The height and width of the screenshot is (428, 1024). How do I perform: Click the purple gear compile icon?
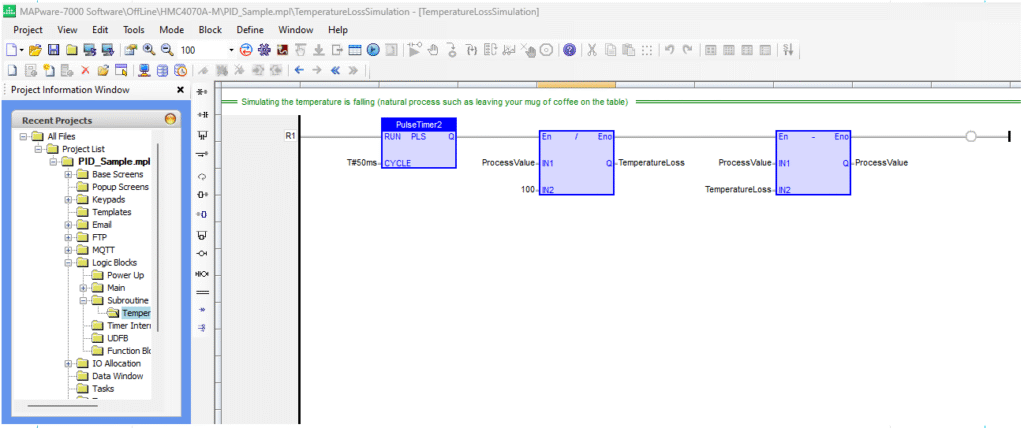(x=264, y=50)
